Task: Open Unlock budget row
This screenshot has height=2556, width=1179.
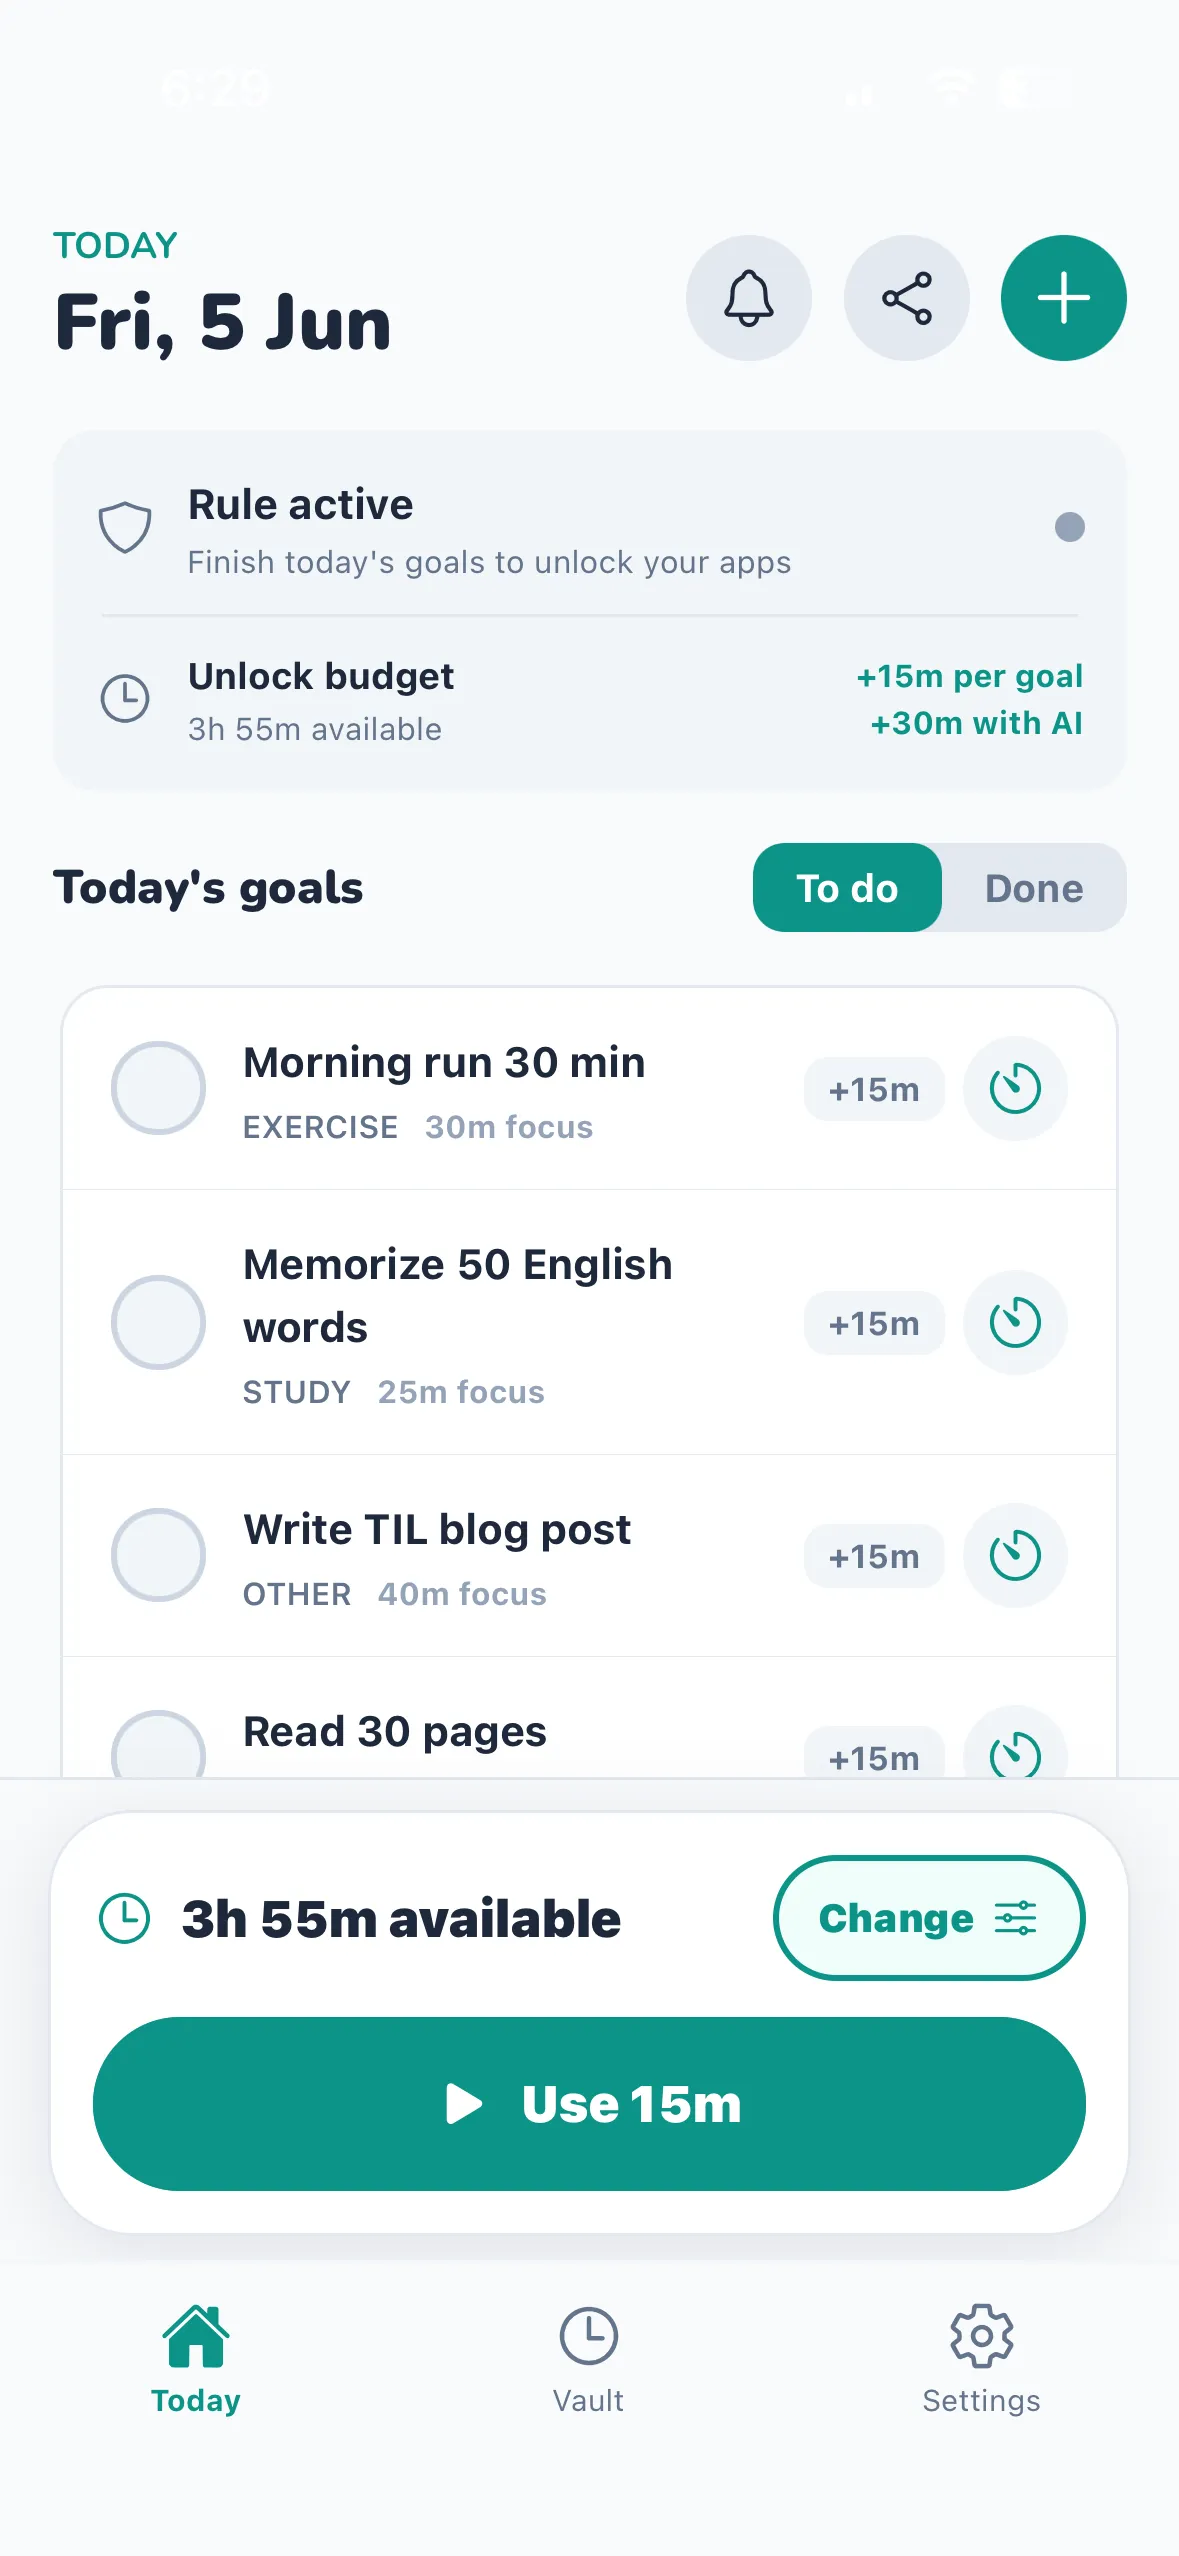Action: coord(589,701)
